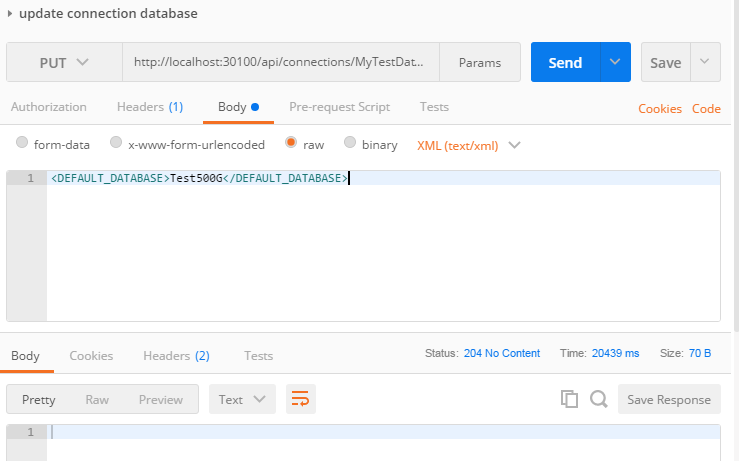This screenshot has height=461, width=739.
Task: Expand the 'update connection database' request title
Action: click(10, 14)
